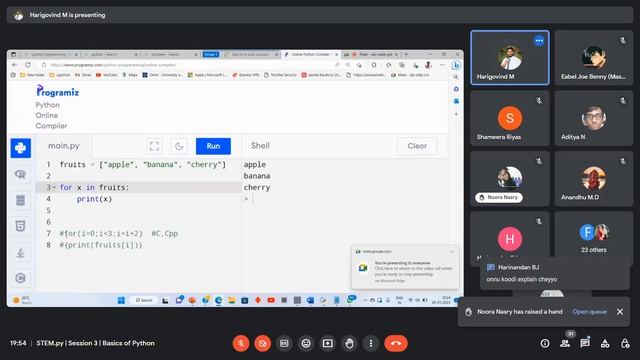Screen dimensions: 640x360
Task: Open meeting details info icon
Action: [x=545, y=344]
